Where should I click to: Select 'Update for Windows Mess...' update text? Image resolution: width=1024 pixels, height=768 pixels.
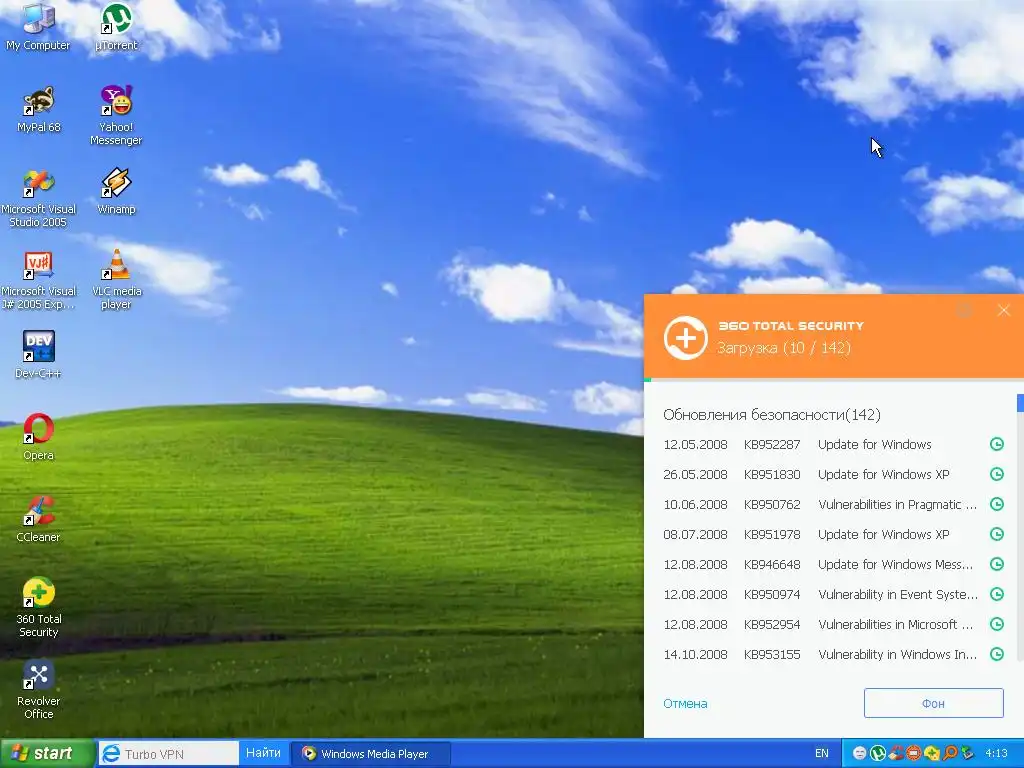895,564
